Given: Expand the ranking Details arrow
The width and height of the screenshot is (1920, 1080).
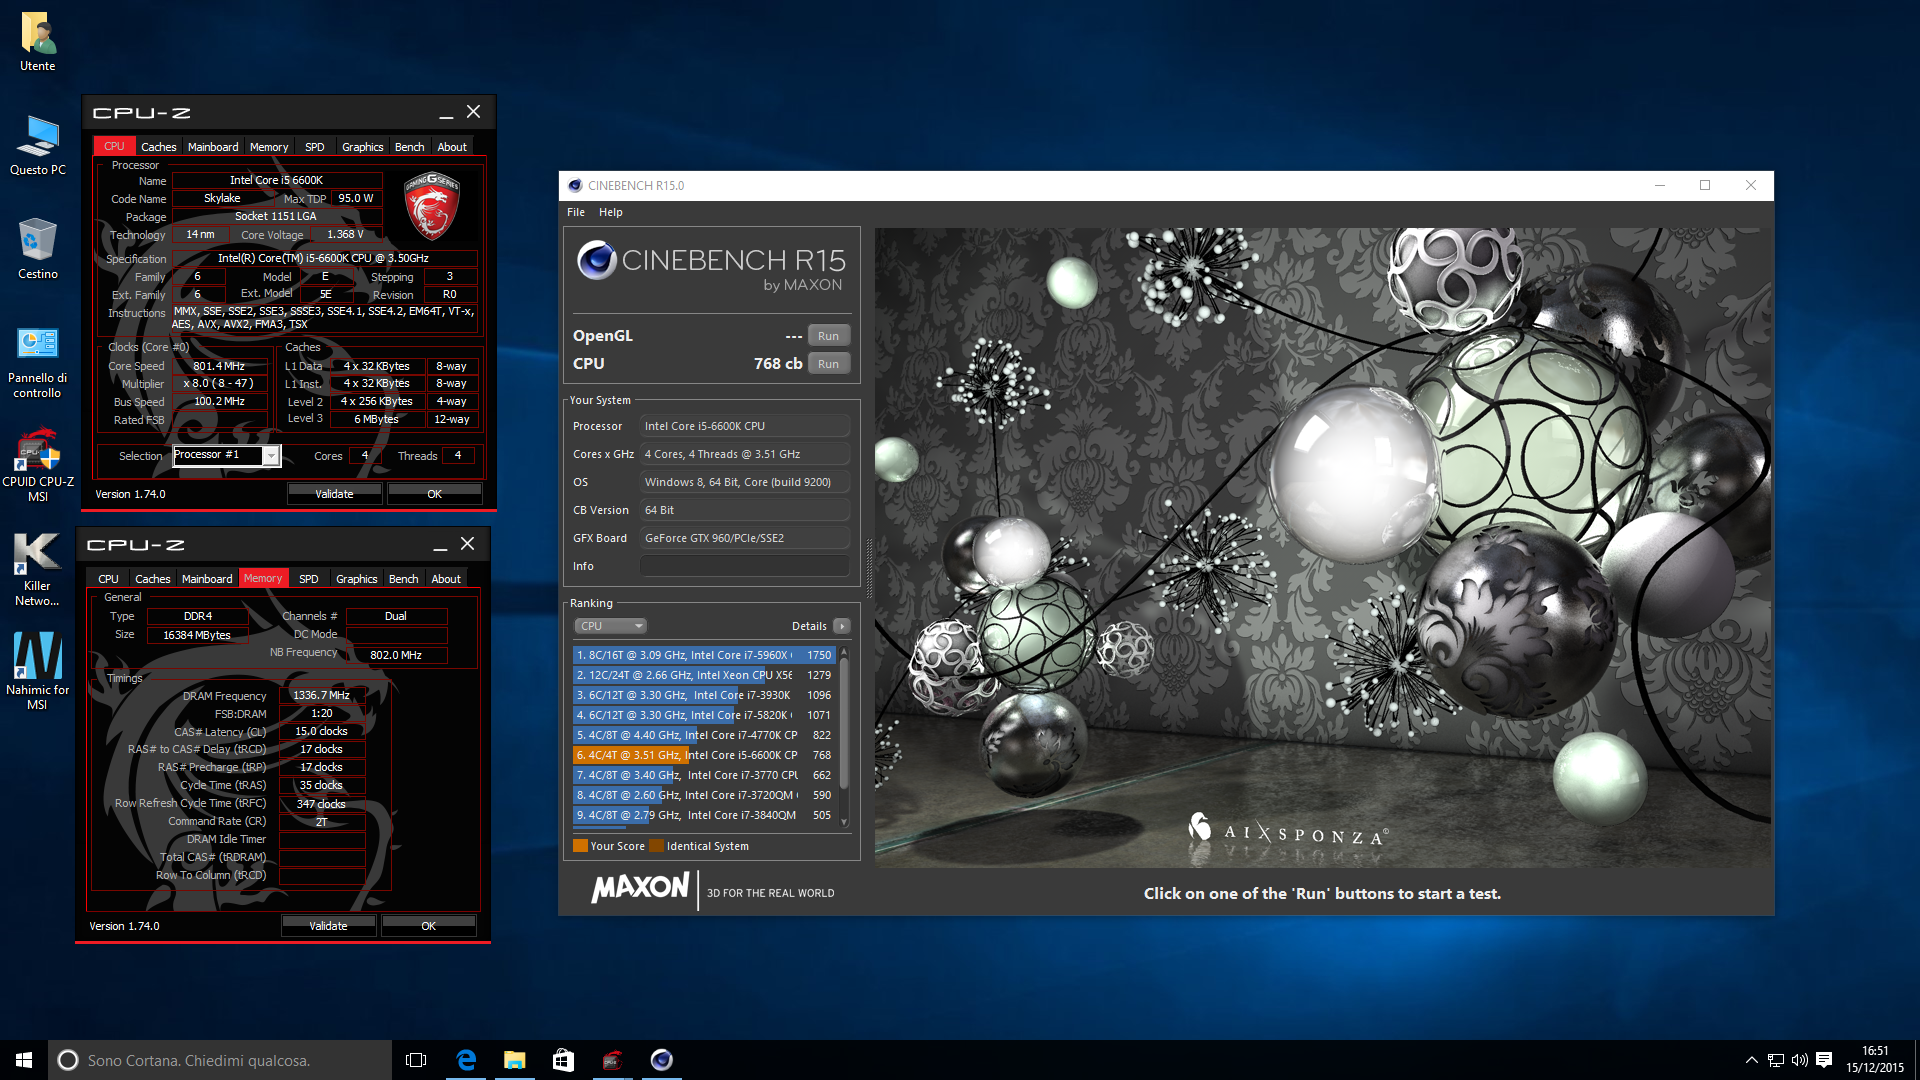Looking at the screenshot, I should pyautogui.click(x=842, y=626).
